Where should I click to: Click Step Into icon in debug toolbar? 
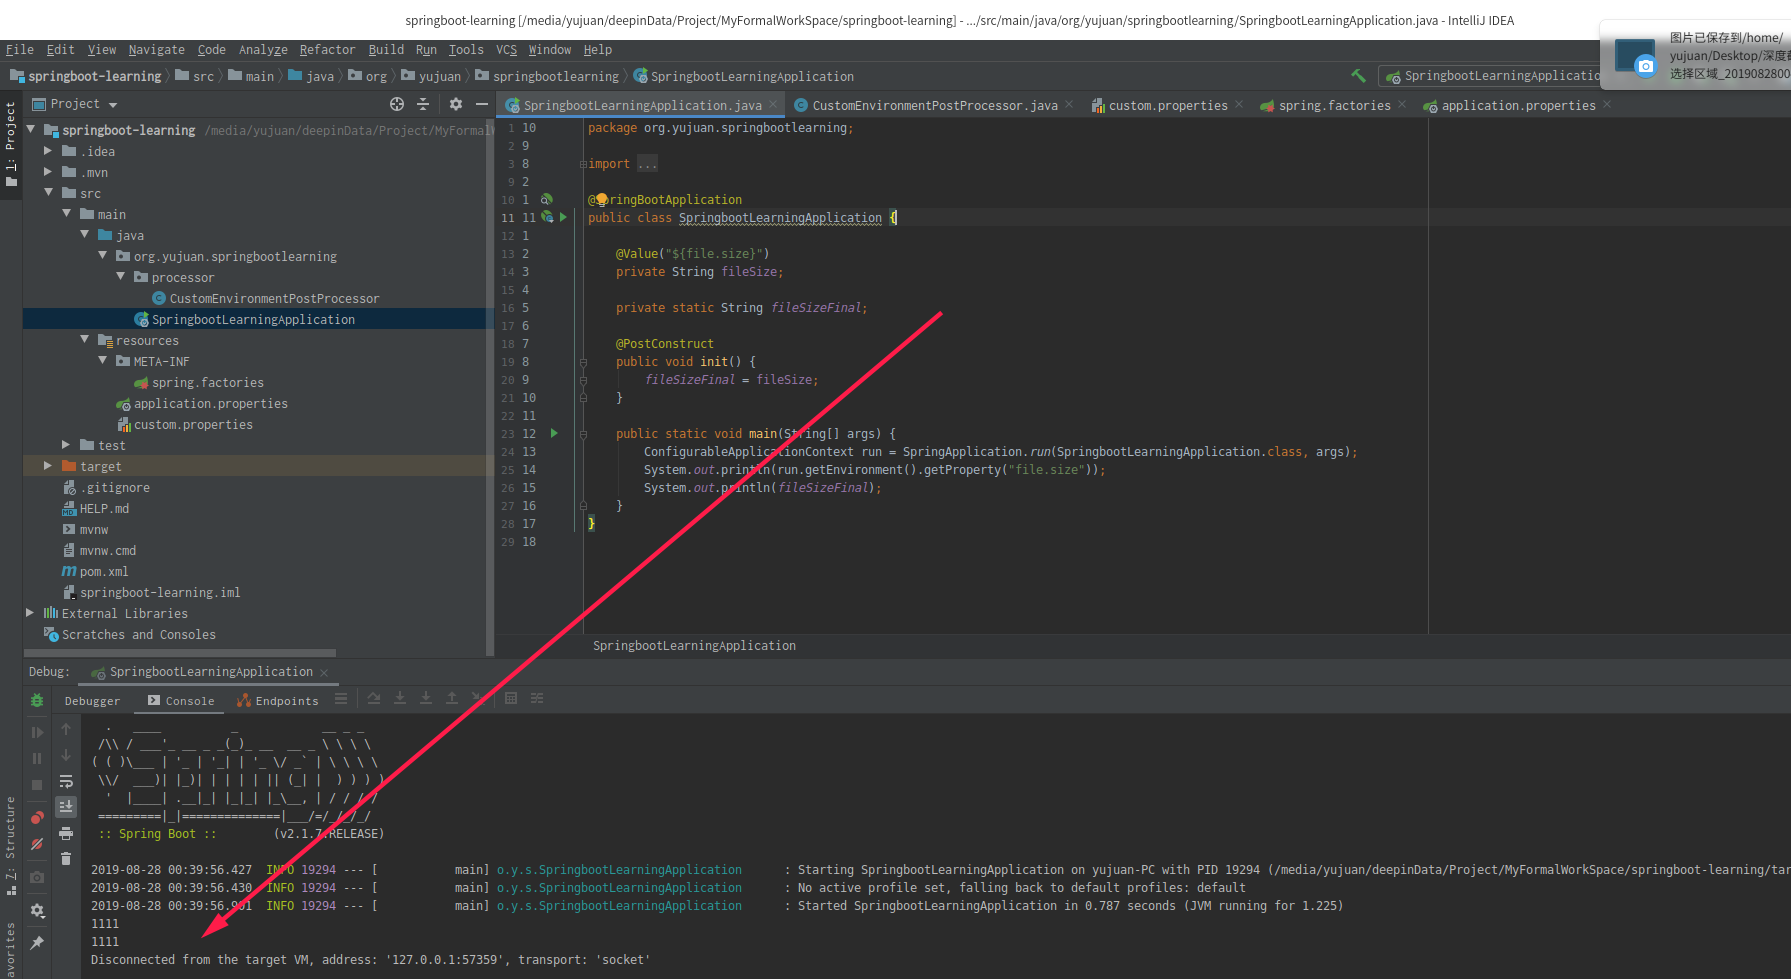click(x=400, y=698)
